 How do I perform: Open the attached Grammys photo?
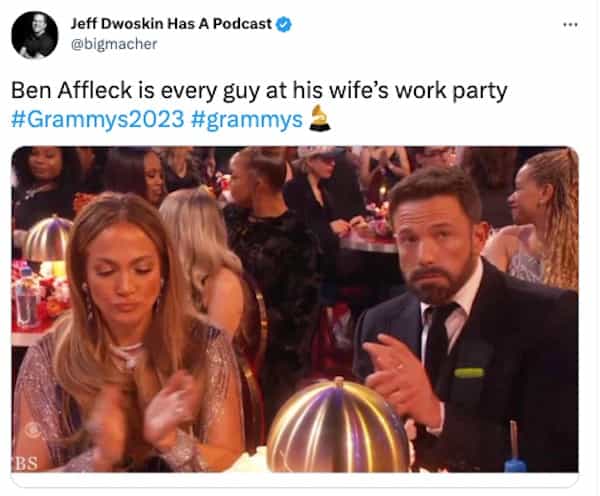(x=295, y=309)
